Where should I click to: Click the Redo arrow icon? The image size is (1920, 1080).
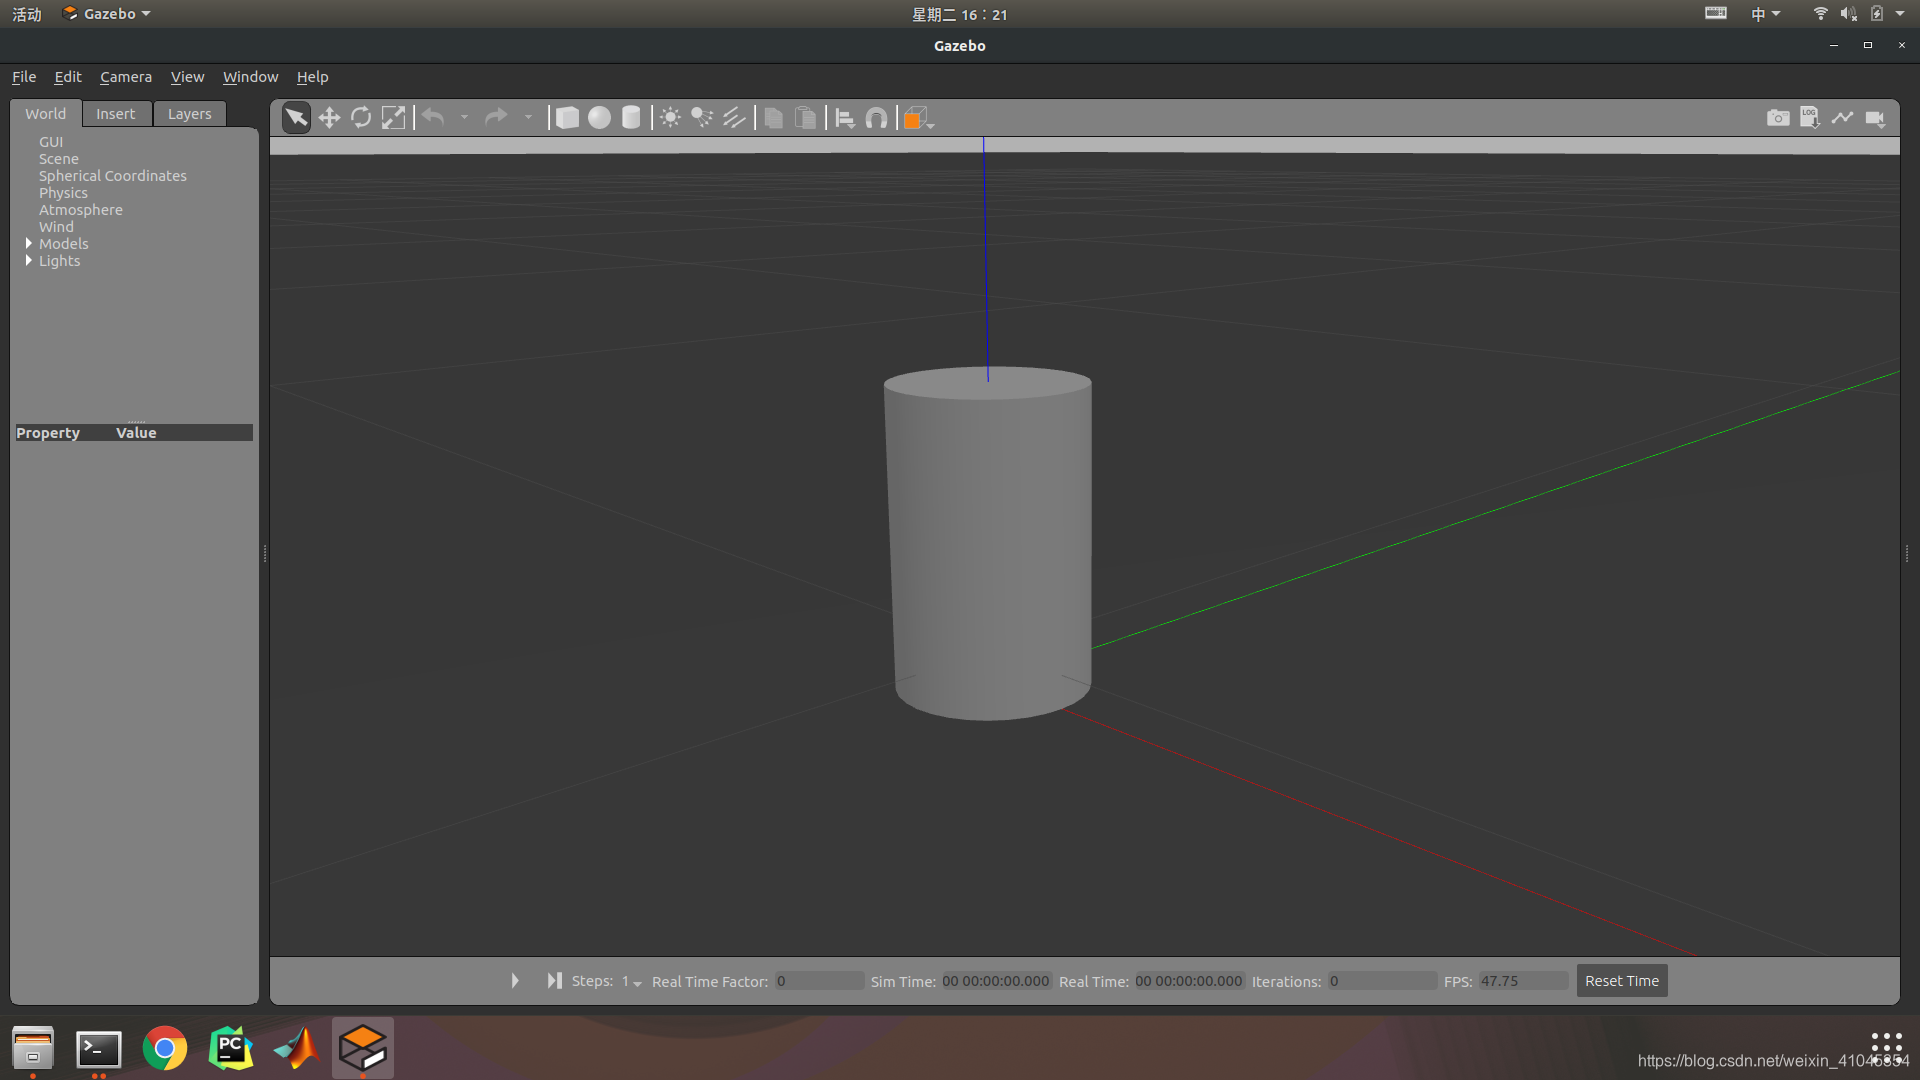(x=496, y=118)
